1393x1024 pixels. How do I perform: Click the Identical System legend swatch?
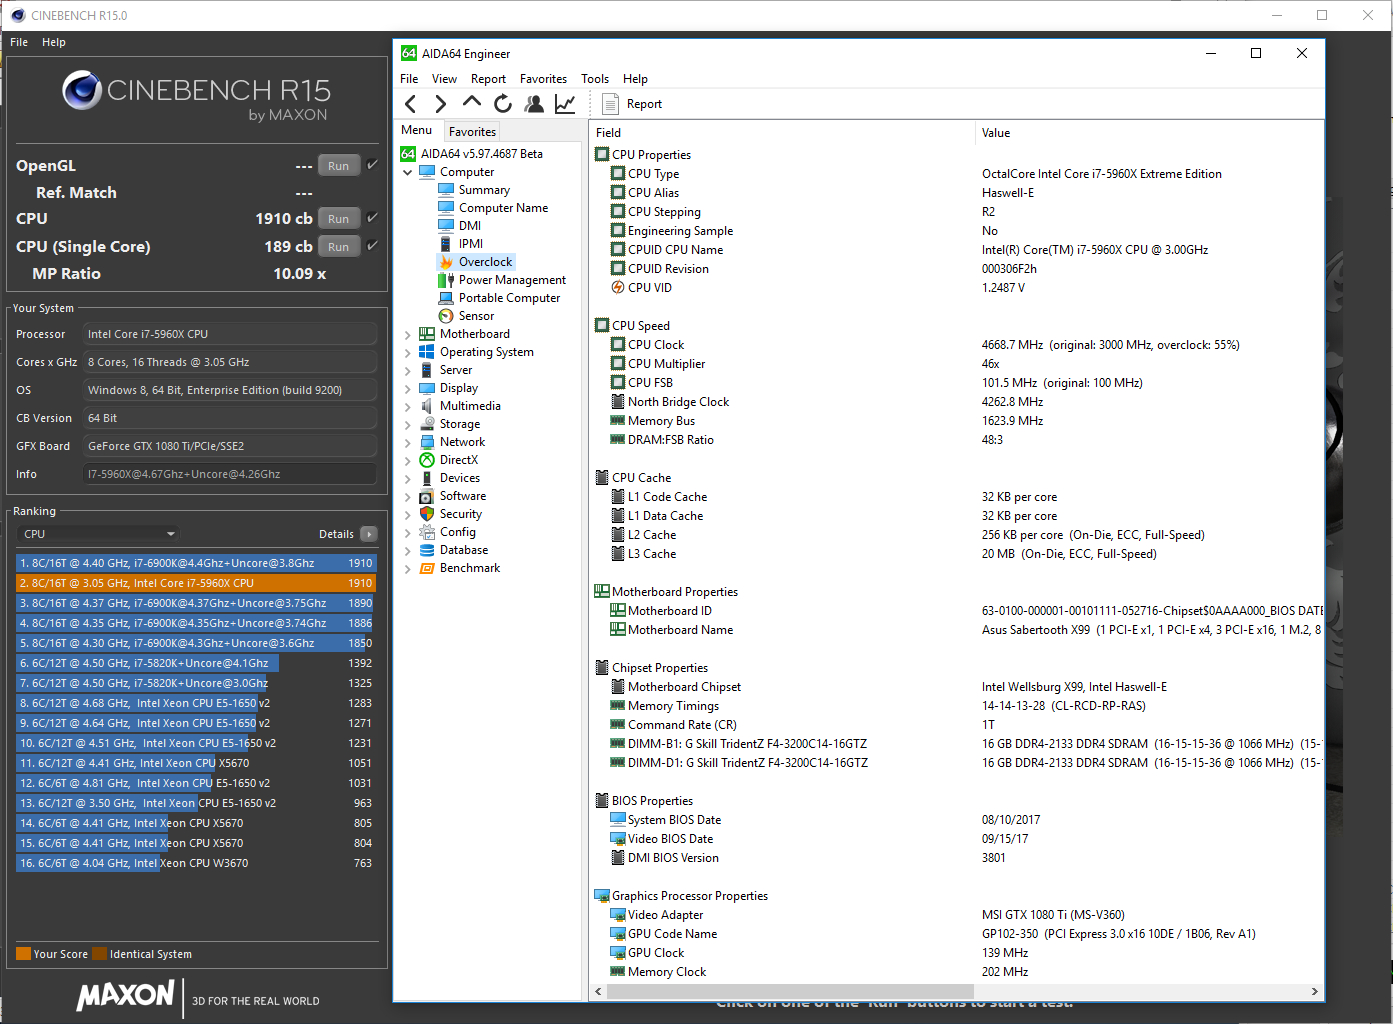click(x=99, y=954)
